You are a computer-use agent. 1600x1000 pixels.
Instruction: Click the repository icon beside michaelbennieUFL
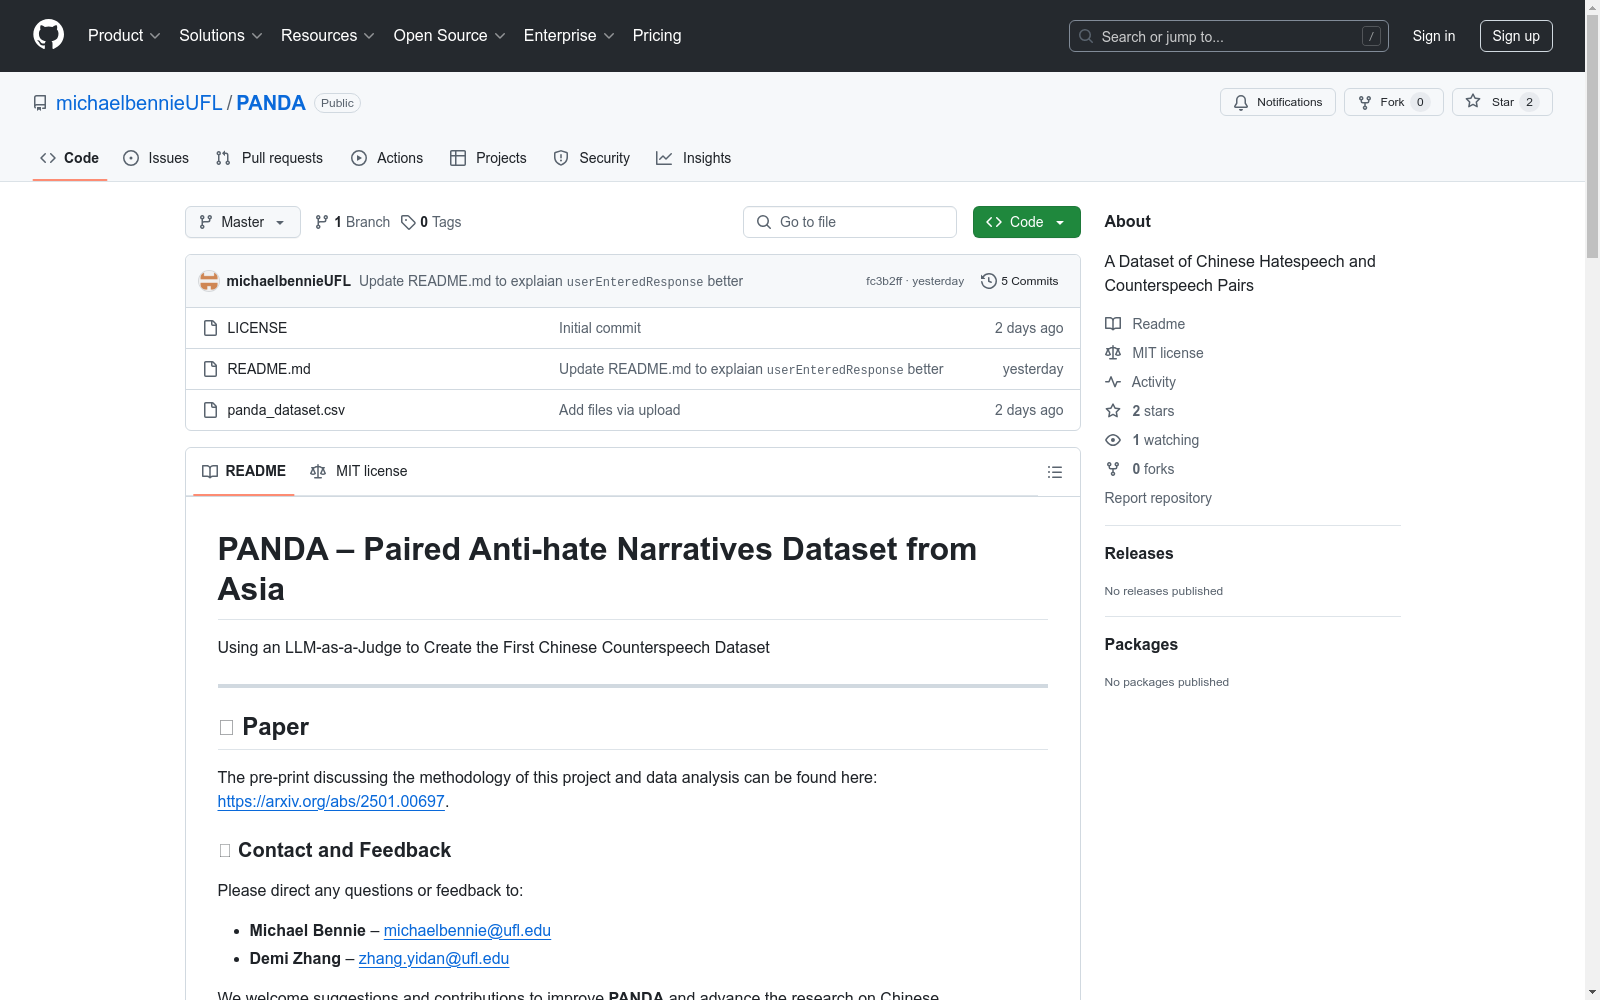(40, 103)
